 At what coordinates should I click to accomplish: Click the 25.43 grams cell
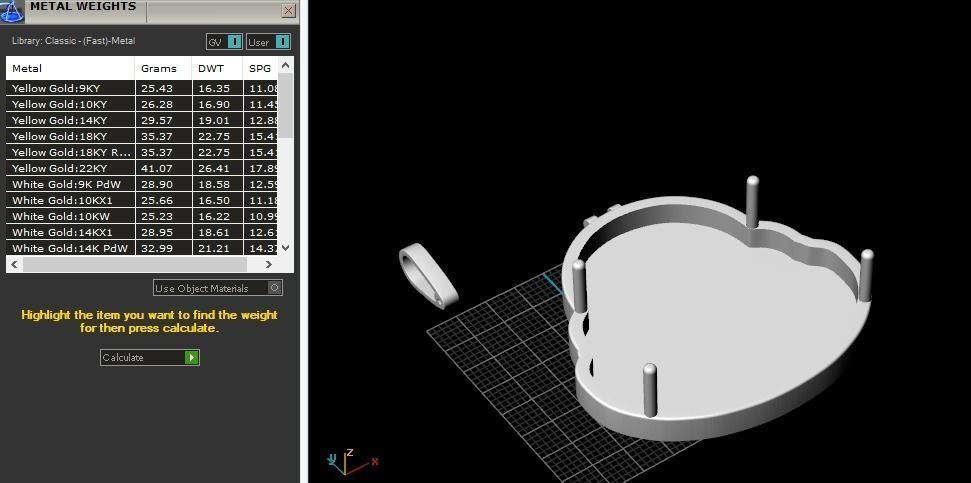(163, 88)
